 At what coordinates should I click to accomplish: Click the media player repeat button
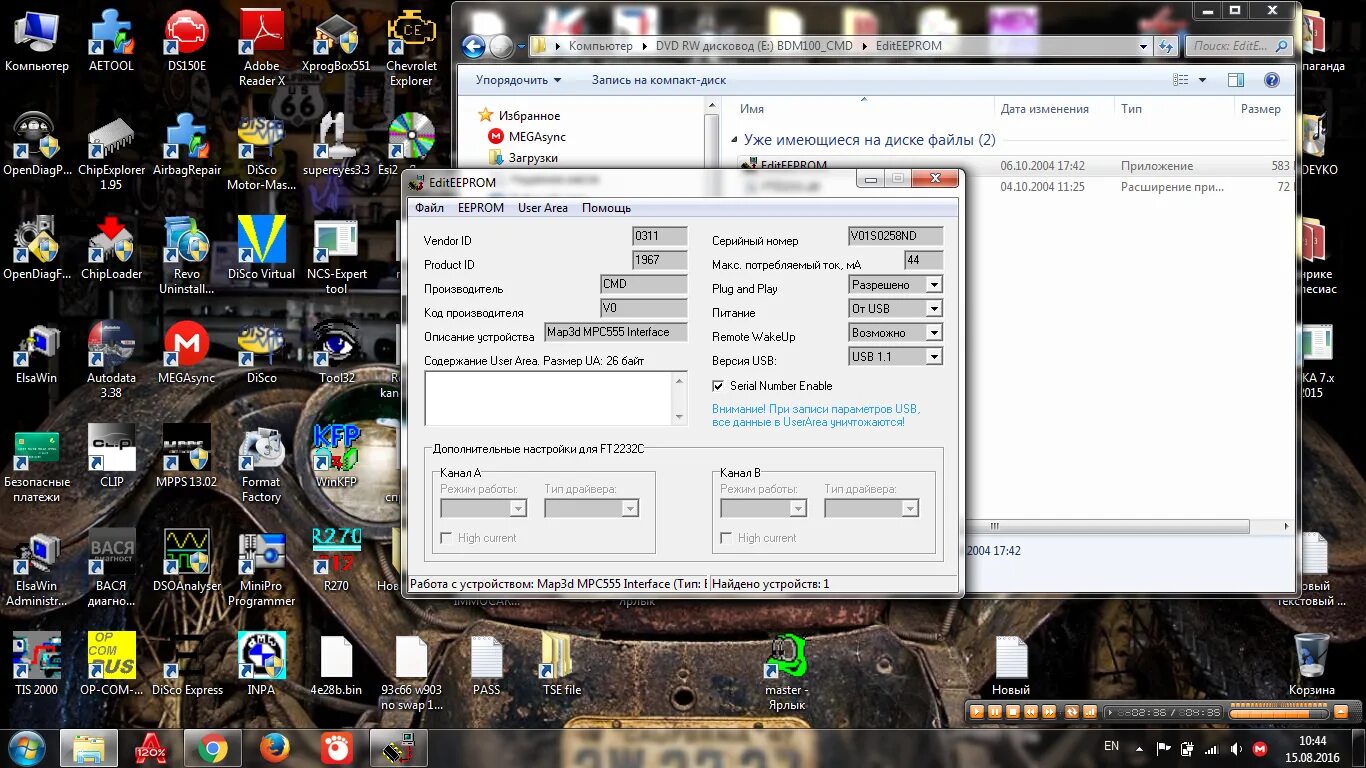click(1072, 712)
